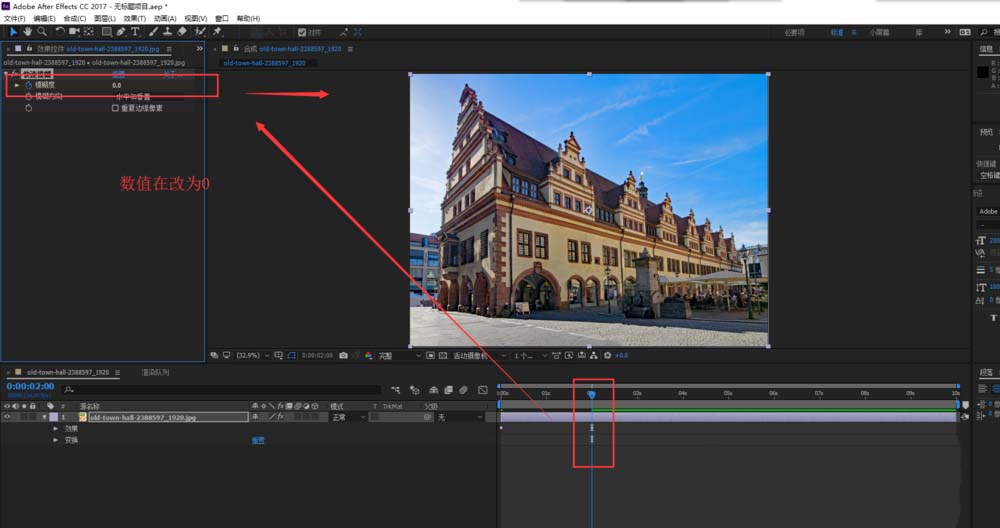Viewport: 1000px width, 528px height.
Task: Click the current time 0:00:02:00 display
Action: click(x=30, y=386)
